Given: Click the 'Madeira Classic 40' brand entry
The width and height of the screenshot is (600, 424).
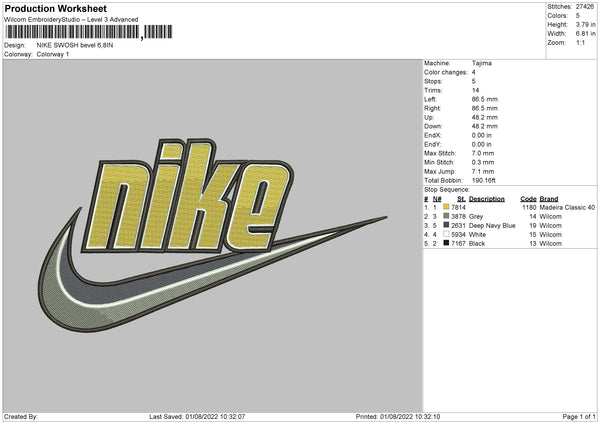Looking at the screenshot, I should 567,207.
